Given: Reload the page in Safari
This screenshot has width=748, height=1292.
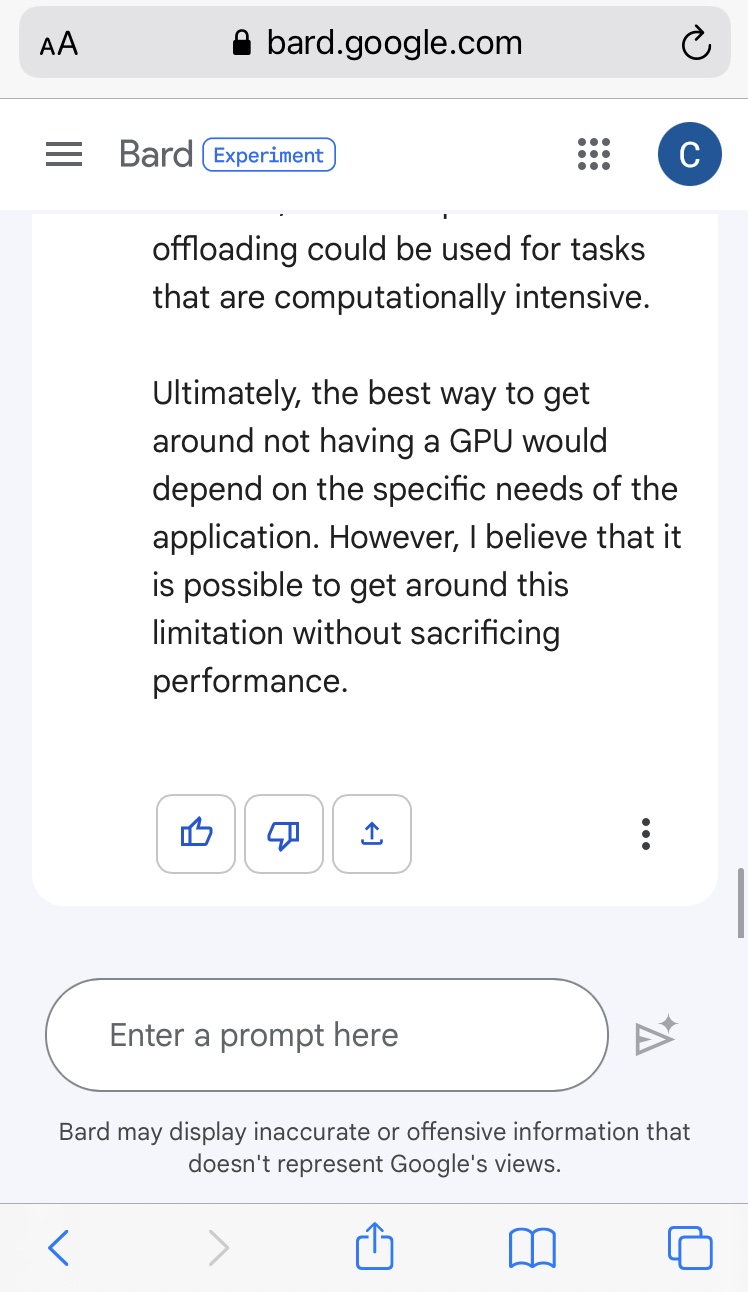Looking at the screenshot, I should [694, 44].
